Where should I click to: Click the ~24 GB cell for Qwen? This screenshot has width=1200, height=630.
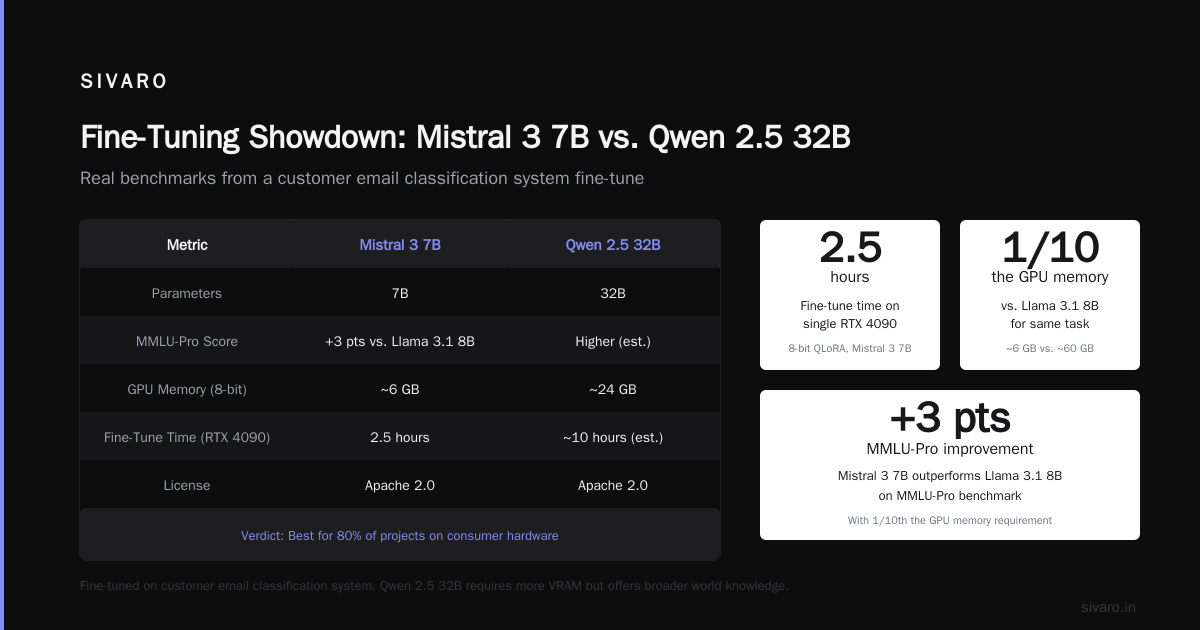[613, 389]
